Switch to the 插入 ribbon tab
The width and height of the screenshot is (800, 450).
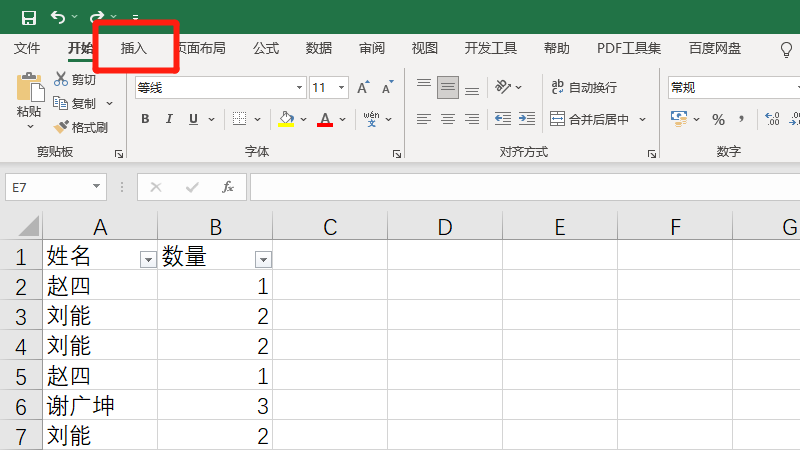134,48
